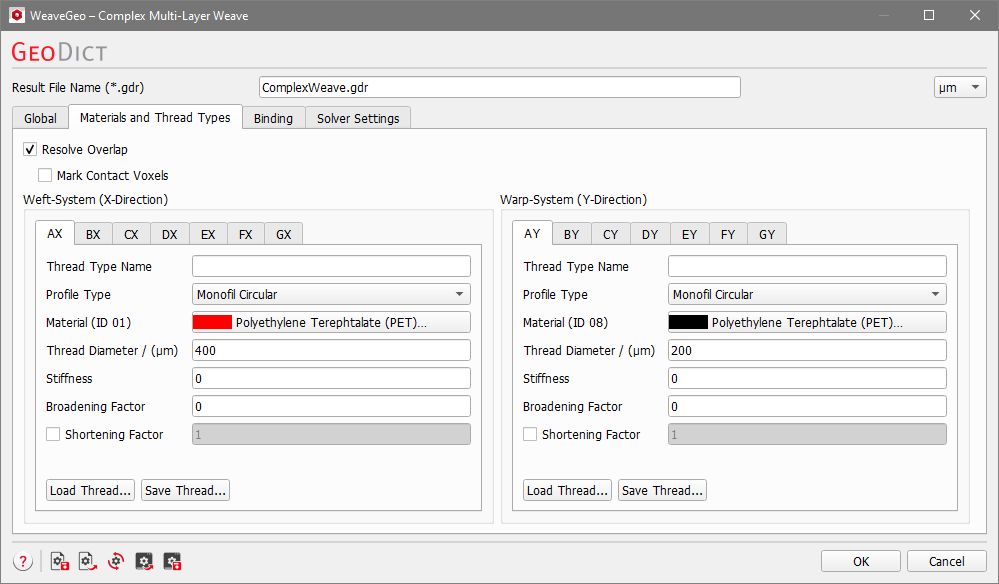Open the weft Profile Type dropdown
Viewport: 999px width, 584px height.
[331, 295]
